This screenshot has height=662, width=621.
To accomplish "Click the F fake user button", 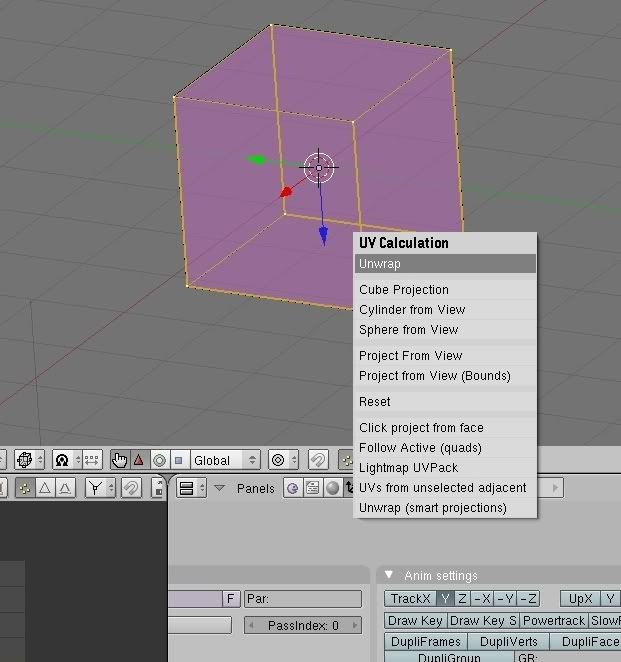I will click(231, 599).
